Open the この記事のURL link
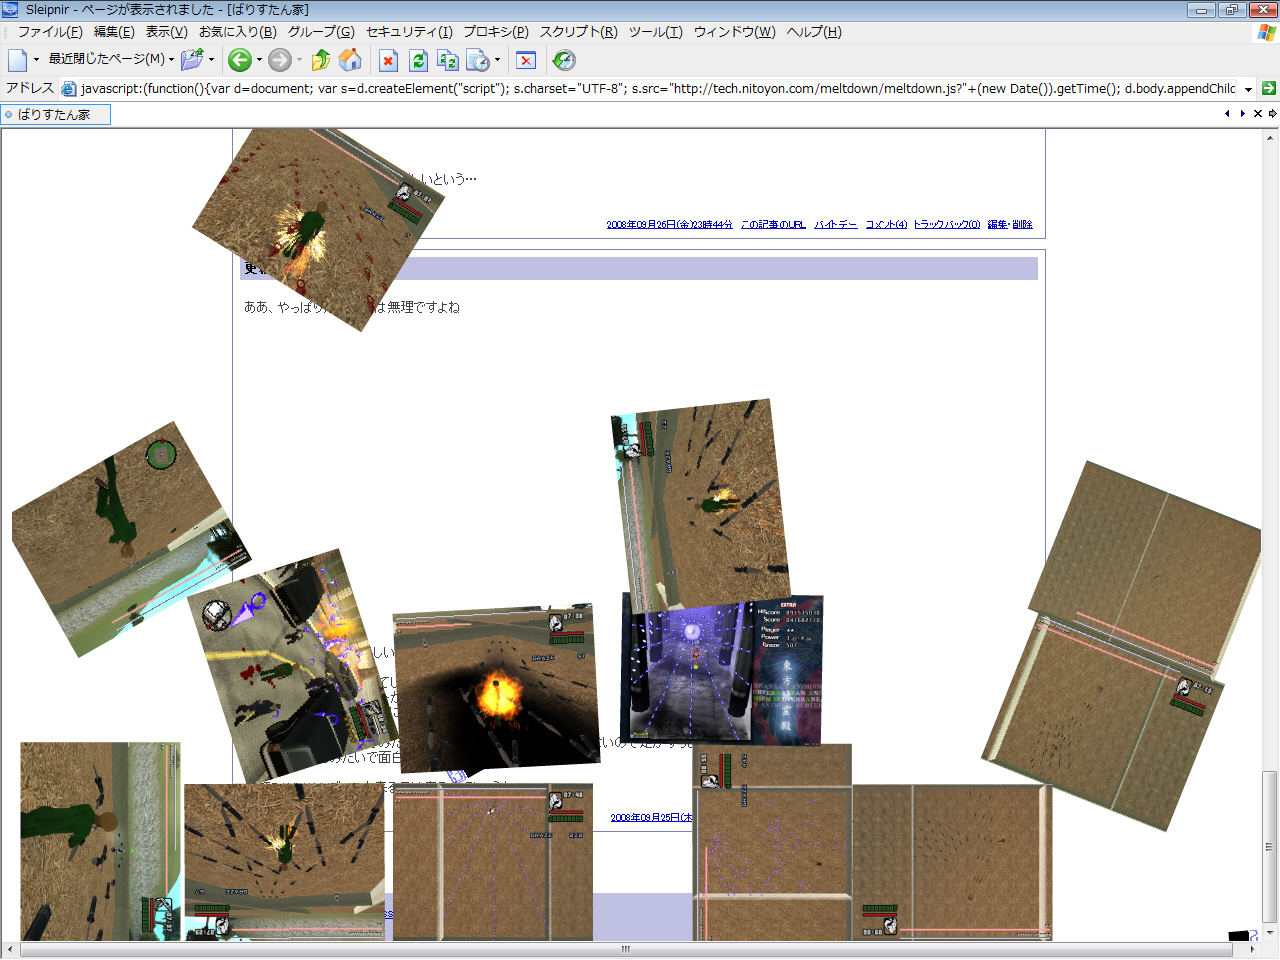Screen dimensions: 1280x960 click(x=773, y=225)
